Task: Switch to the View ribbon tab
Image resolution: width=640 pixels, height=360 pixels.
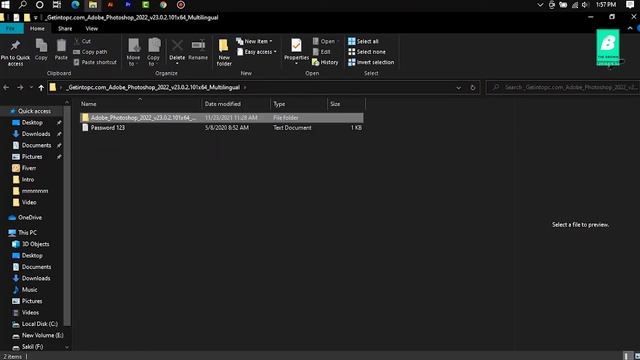Action: click(92, 29)
